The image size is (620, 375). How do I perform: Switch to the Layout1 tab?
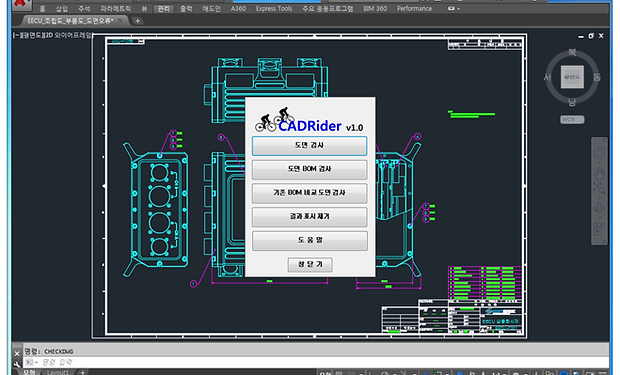point(58,372)
